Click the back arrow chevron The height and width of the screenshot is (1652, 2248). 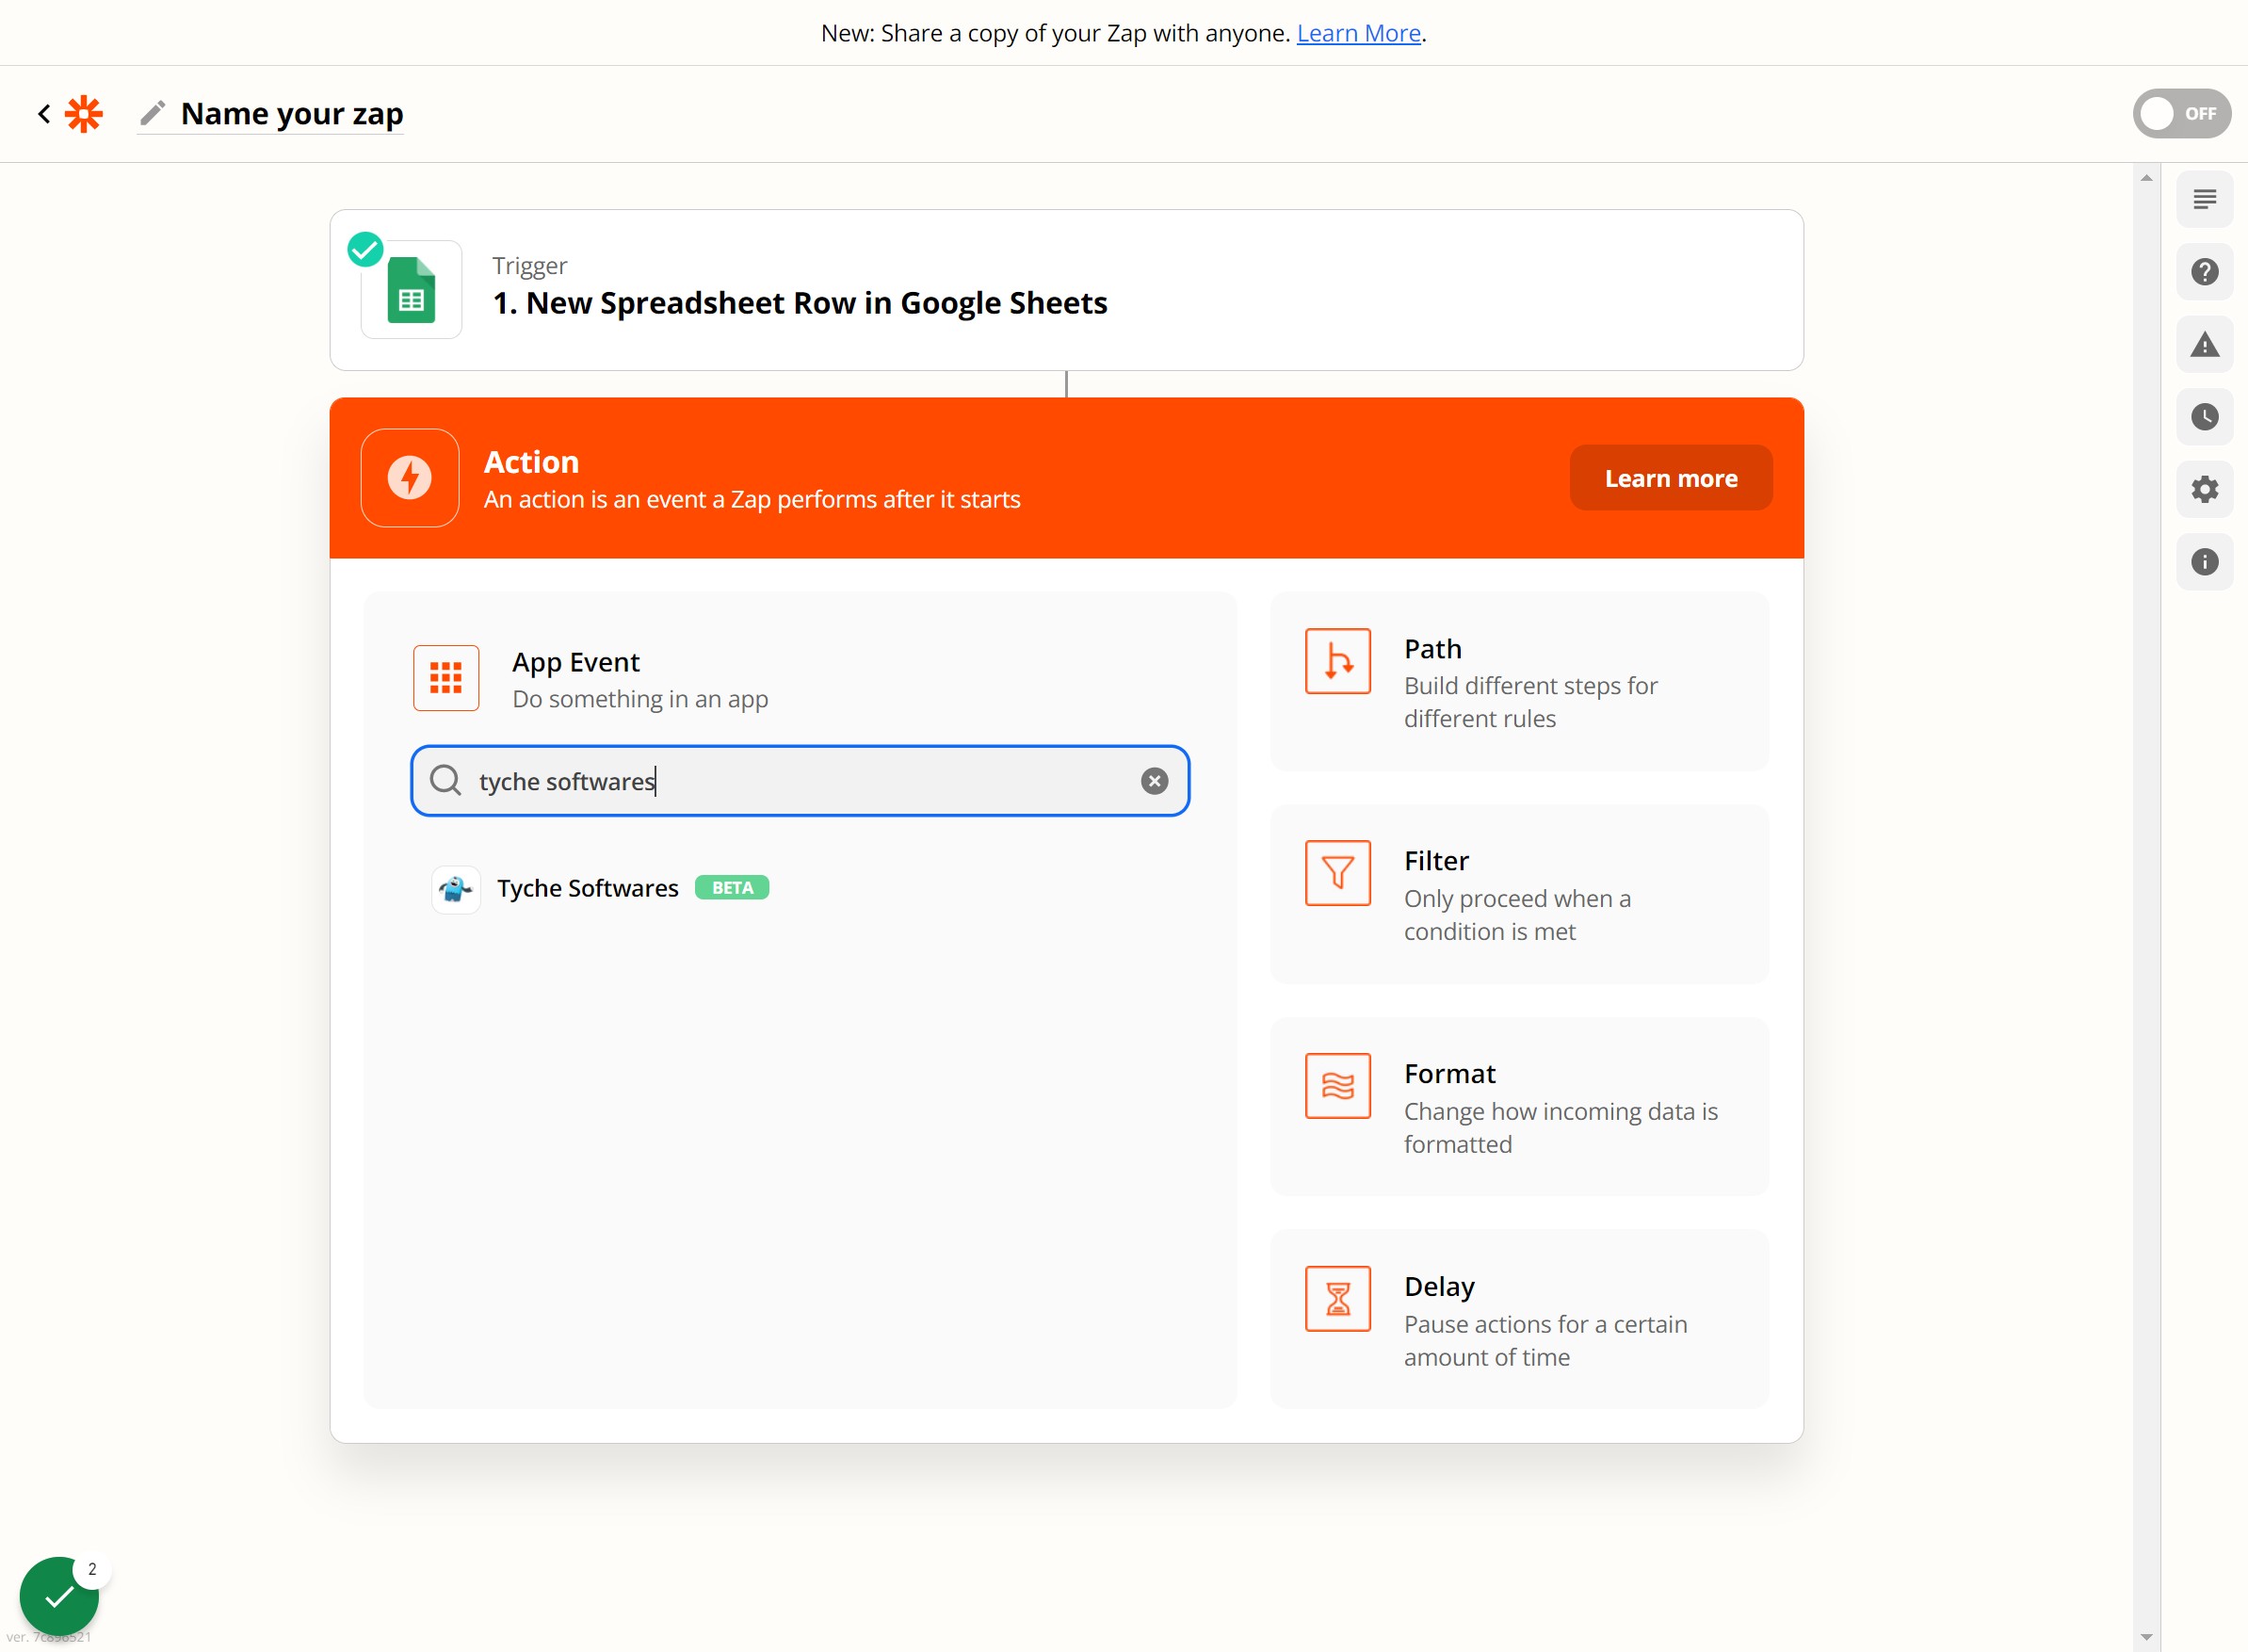pyautogui.click(x=44, y=114)
